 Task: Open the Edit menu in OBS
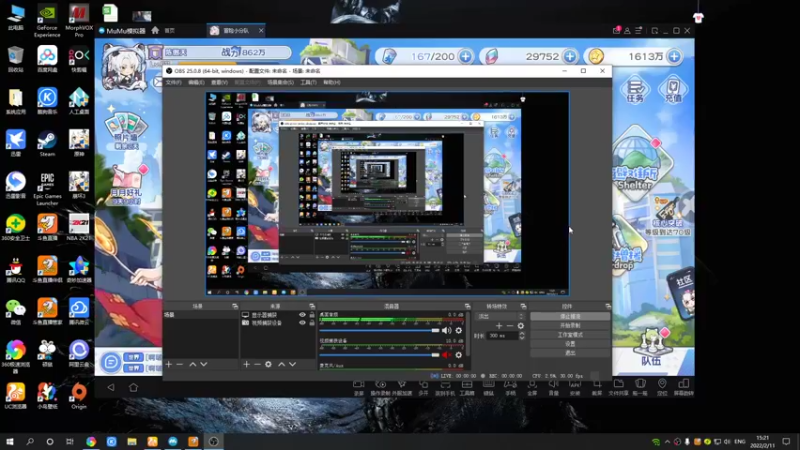(196, 82)
